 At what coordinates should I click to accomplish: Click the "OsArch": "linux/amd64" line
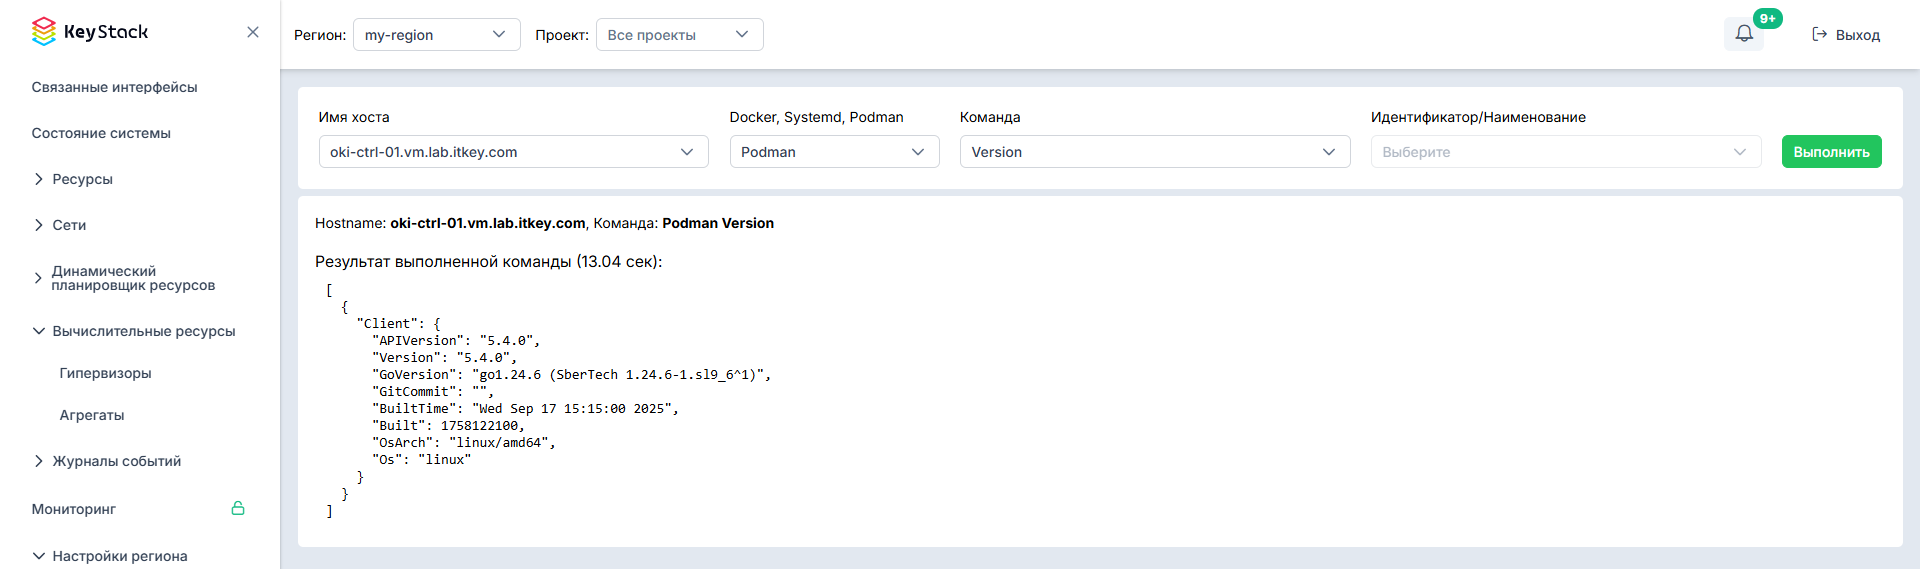464,443
